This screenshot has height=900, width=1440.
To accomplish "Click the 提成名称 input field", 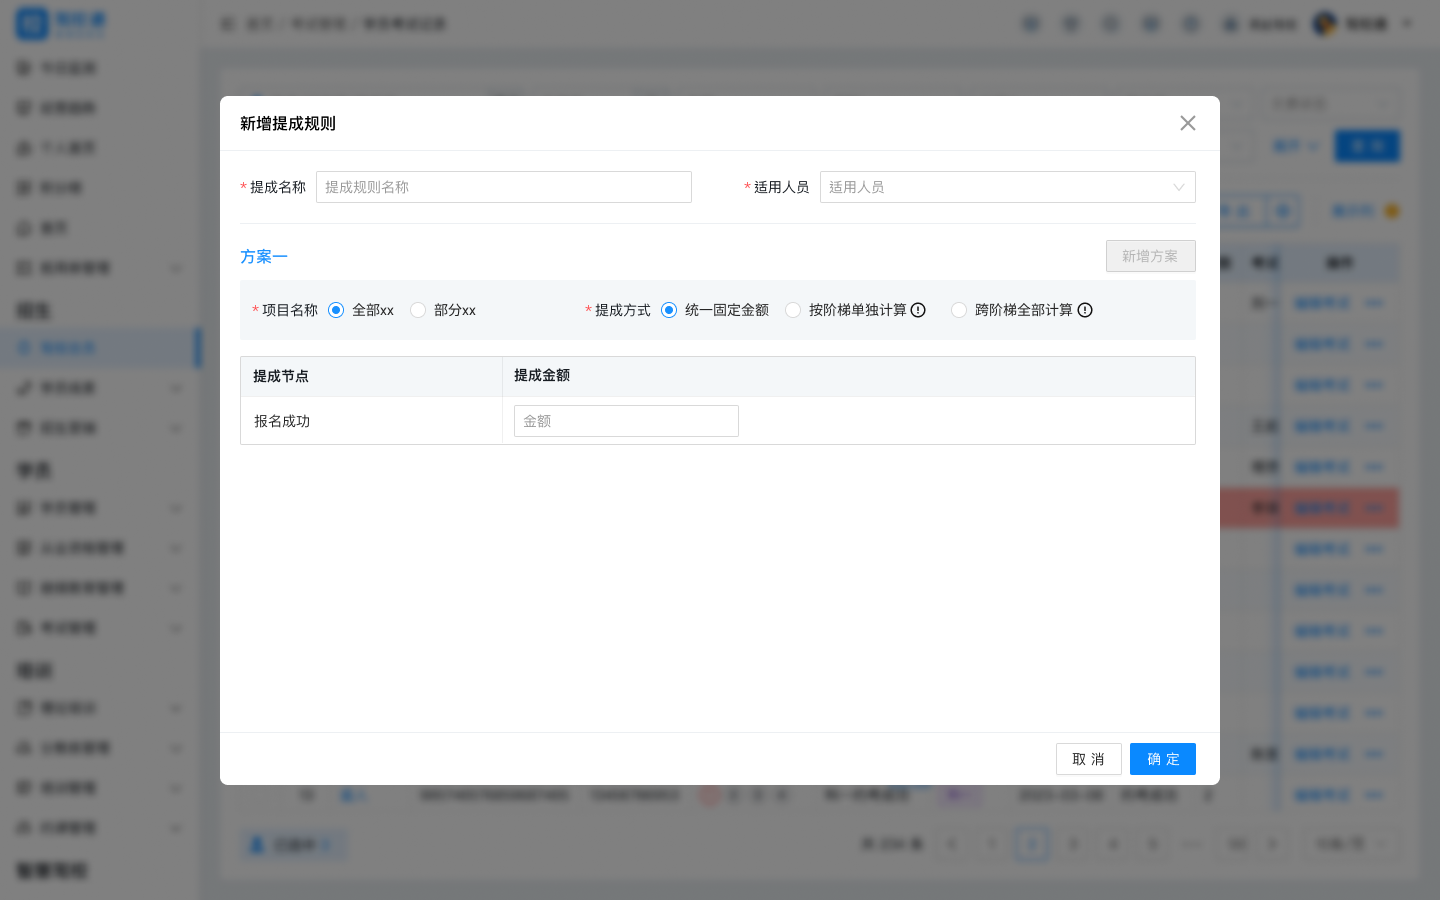I will tap(504, 187).
